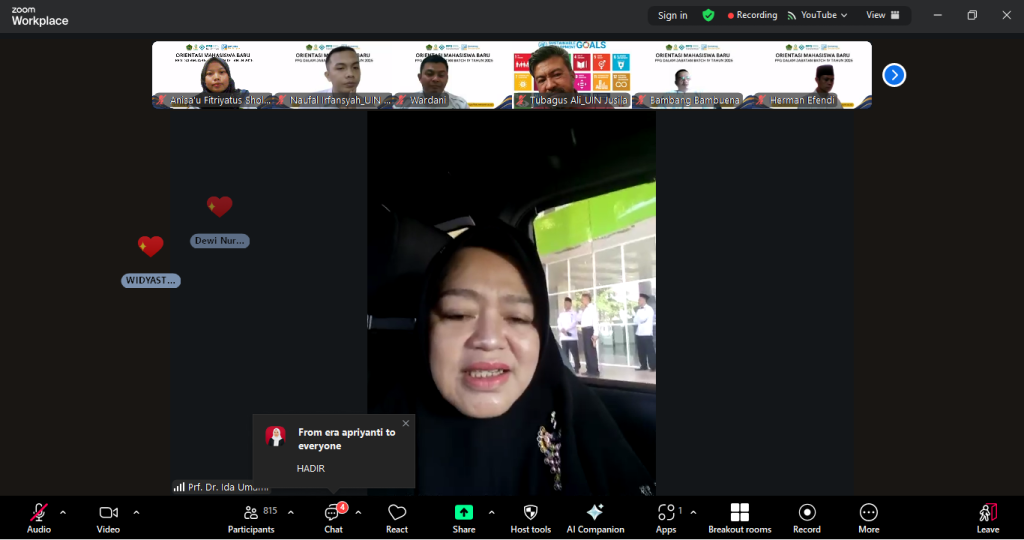
Task: Click the green Share screen icon
Action: click(x=464, y=512)
